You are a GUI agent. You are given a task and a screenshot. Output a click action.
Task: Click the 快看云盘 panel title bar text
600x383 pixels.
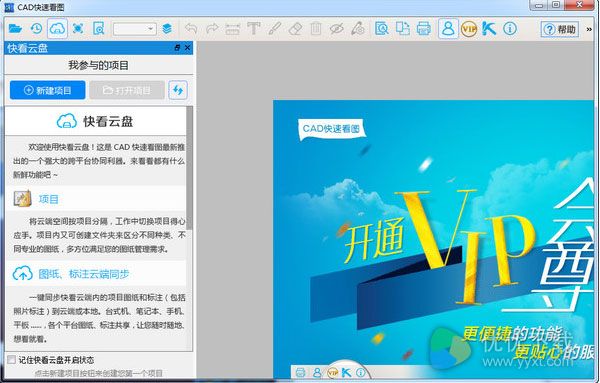(28, 48)
